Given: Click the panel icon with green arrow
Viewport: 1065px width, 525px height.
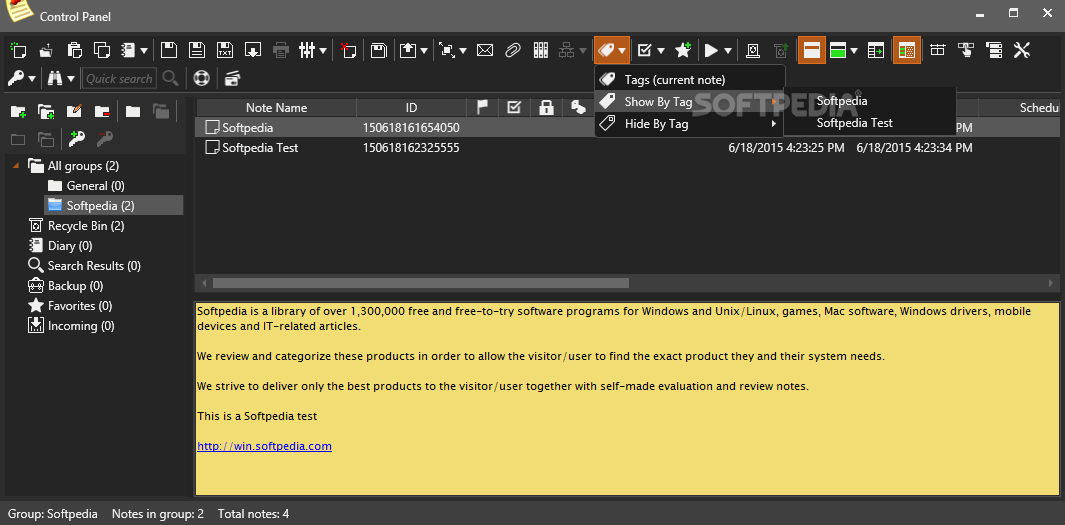Looking at the screenshot, I should click(x=876, y=50).
